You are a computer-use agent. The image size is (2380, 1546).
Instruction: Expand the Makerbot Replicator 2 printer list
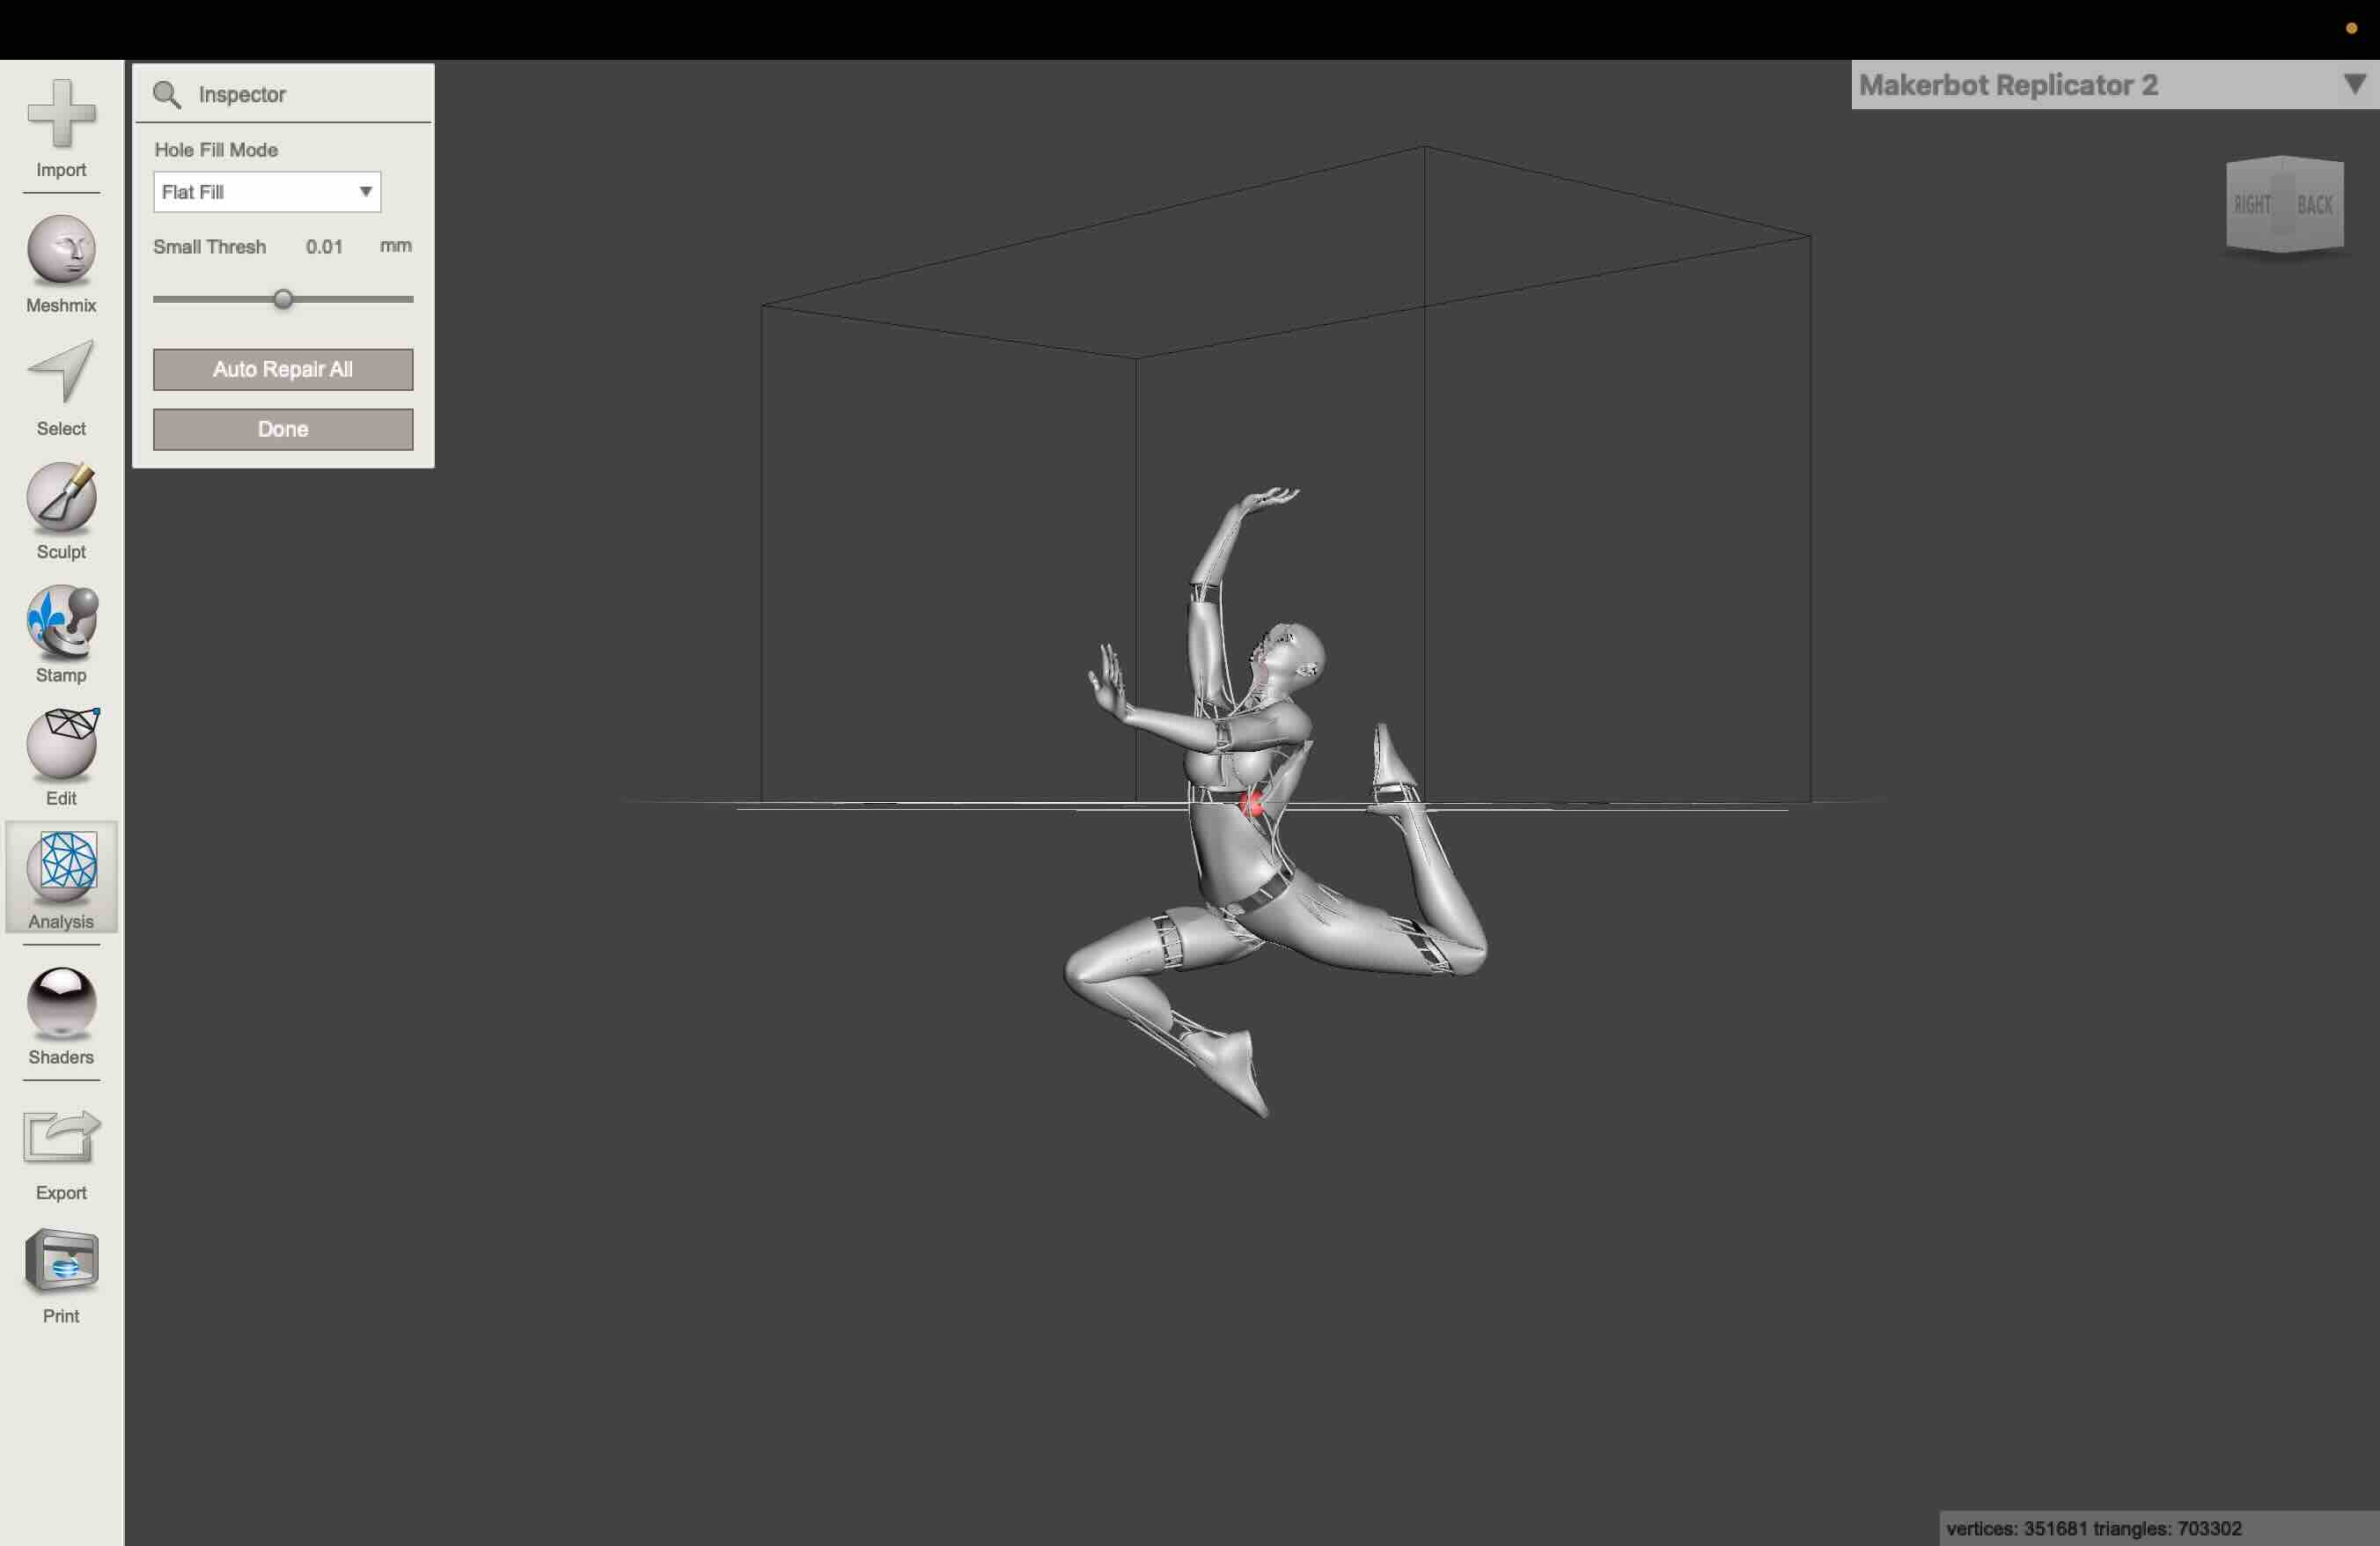[2008, 85]
